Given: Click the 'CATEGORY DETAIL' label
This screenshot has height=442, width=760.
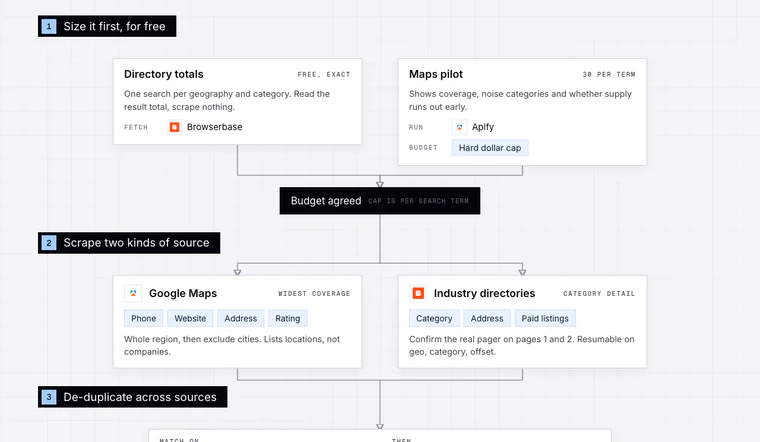Looking at the screenshot, I should 599,294.
